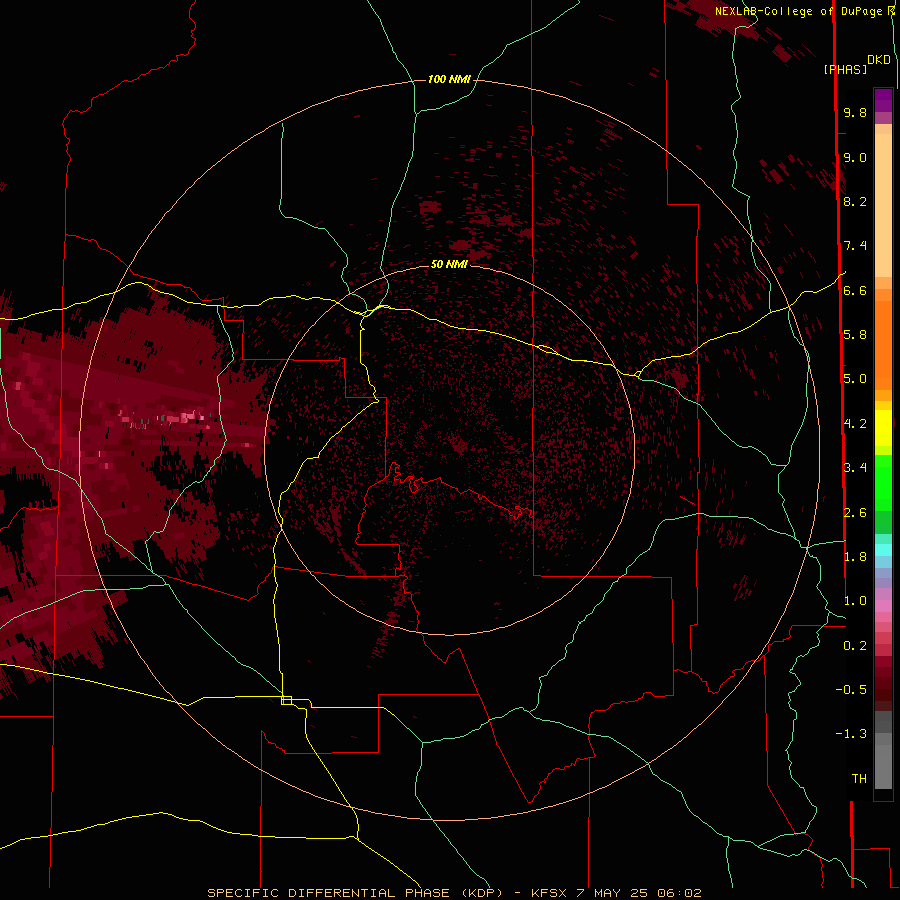
Task: Pick the bright orange band in the legend
Action: point(883,346)
